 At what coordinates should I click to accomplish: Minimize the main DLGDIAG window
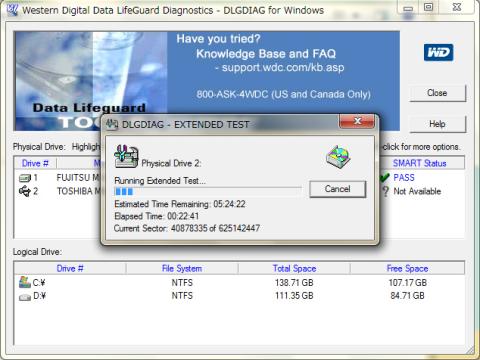tap(408, 7)
